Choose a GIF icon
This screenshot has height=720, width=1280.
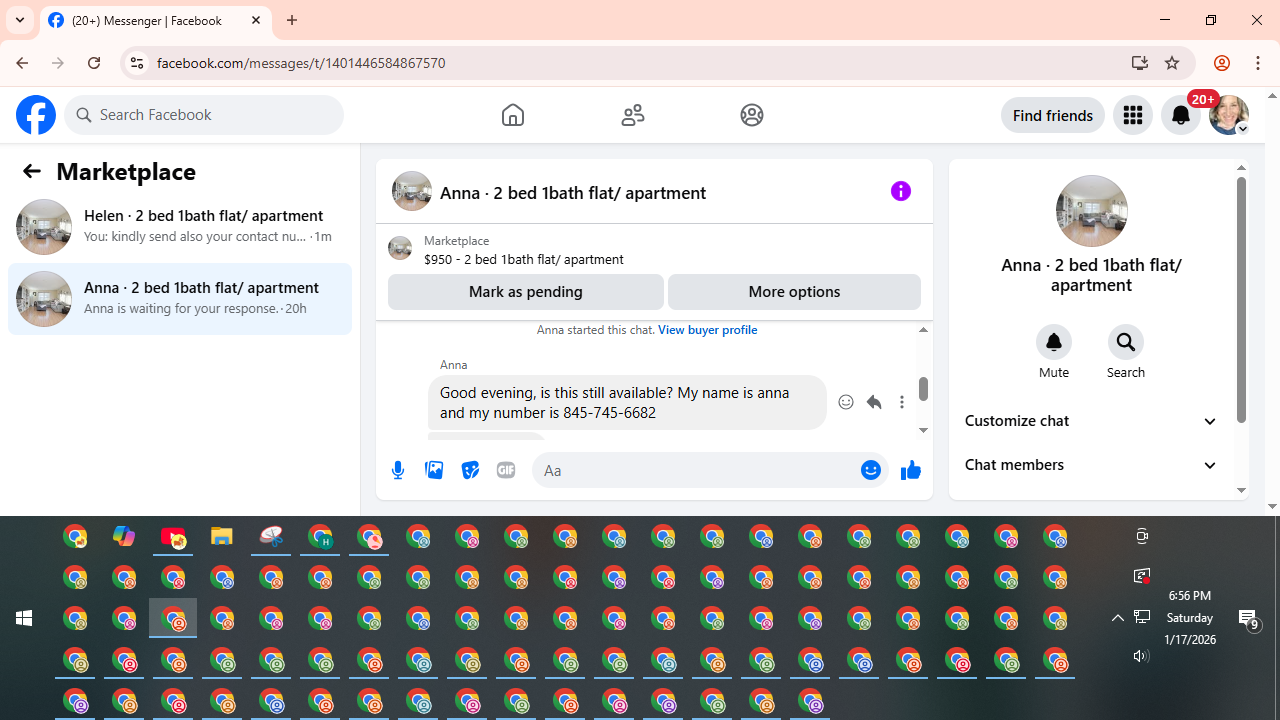point(506,470)
